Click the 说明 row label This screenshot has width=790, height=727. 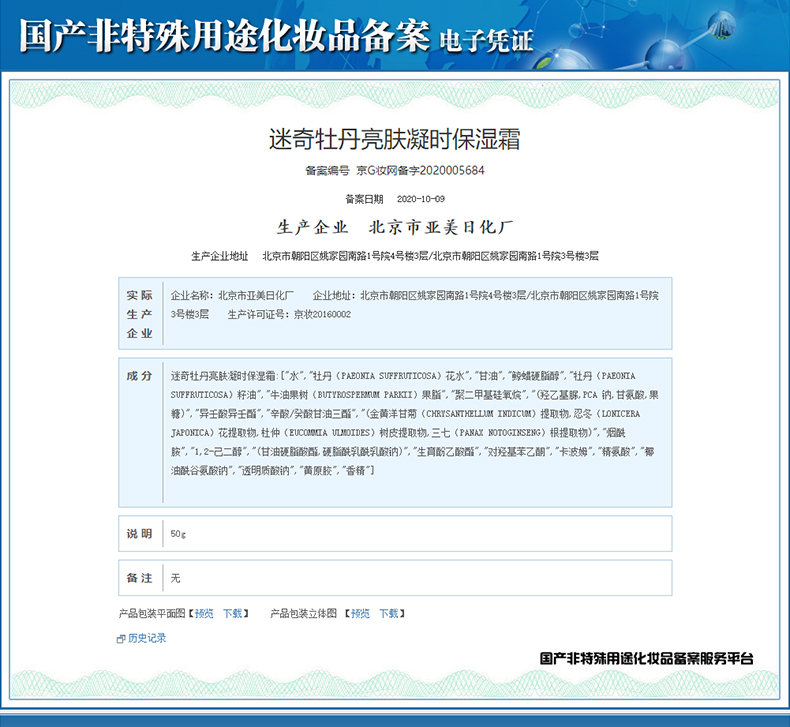[x=140, y=534]
